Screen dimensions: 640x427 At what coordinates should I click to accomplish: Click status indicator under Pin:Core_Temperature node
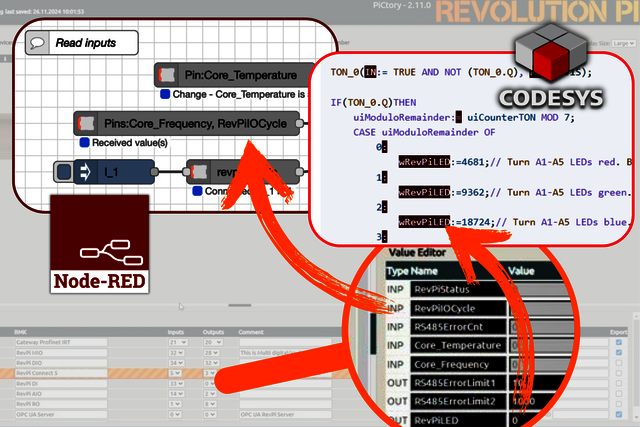click(165, 94)
